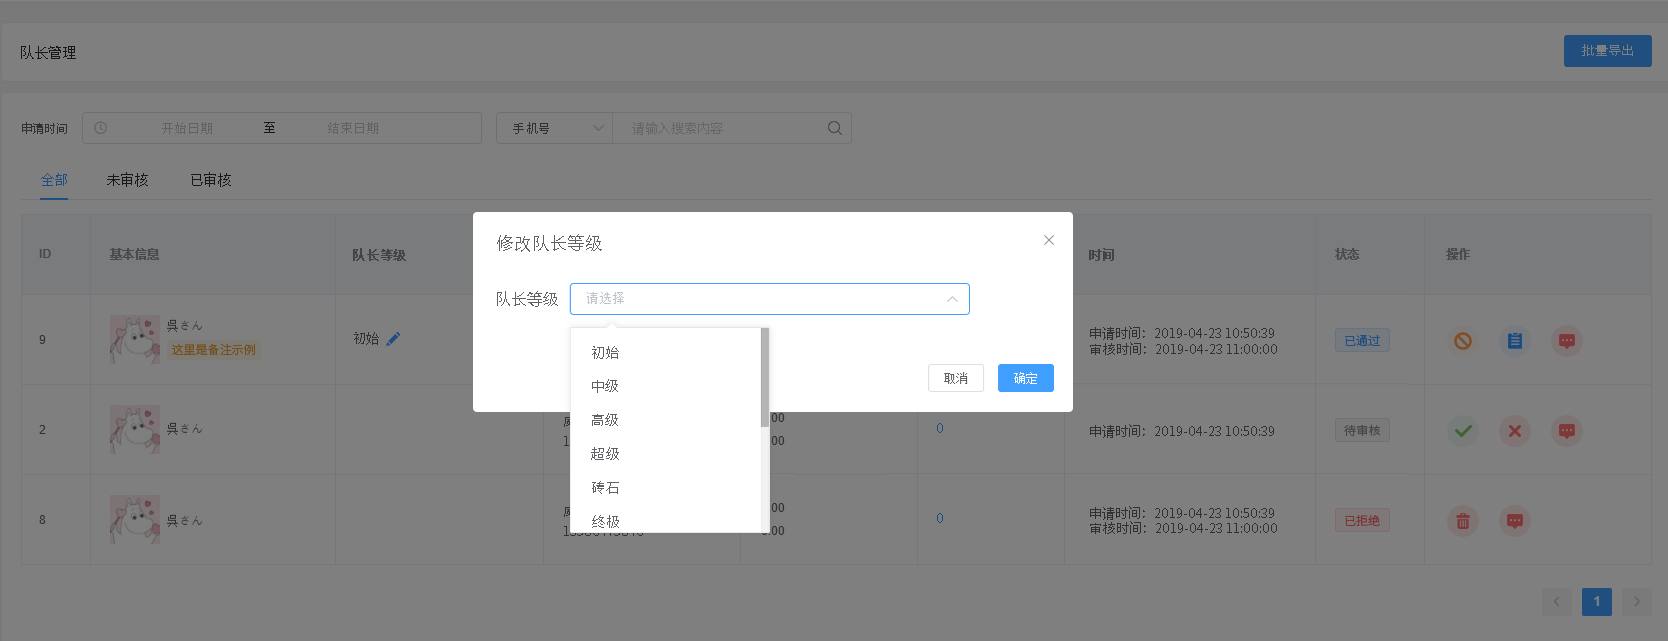Click the orange ban icon in row 9
Viewport: 1668px width, 641px height.
tap(1462, 341)
